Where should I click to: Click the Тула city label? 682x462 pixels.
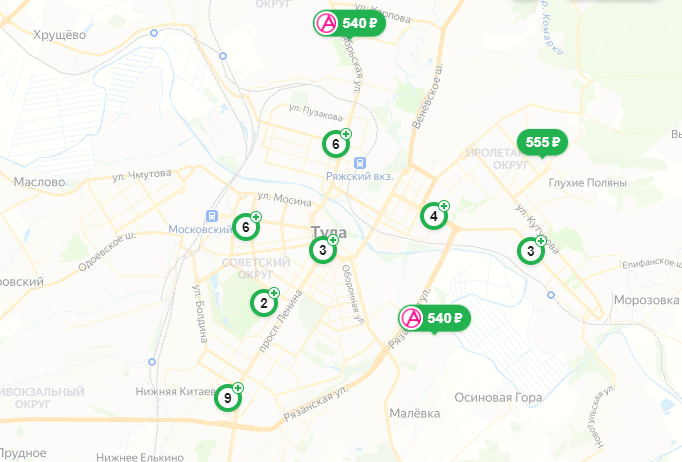(x=329, y=232)
